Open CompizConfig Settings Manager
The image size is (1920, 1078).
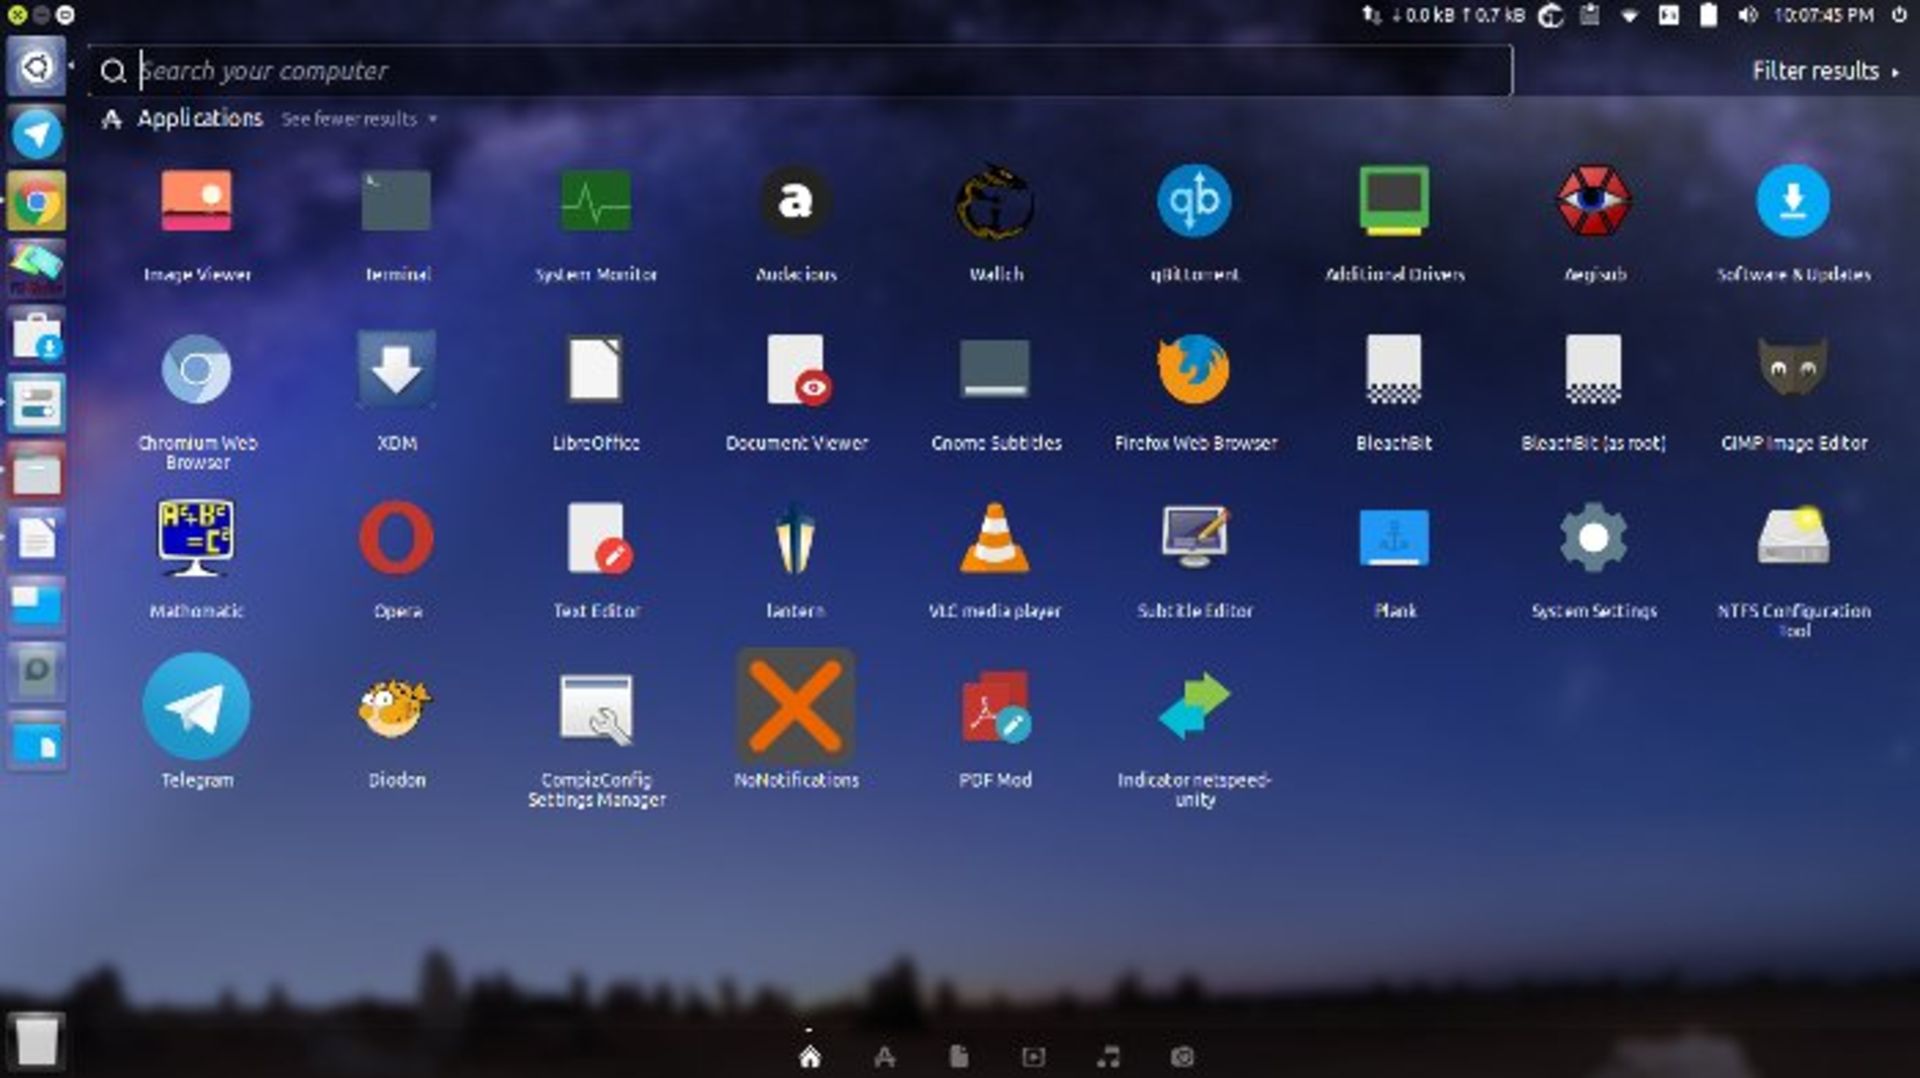[x=596, y=709]
